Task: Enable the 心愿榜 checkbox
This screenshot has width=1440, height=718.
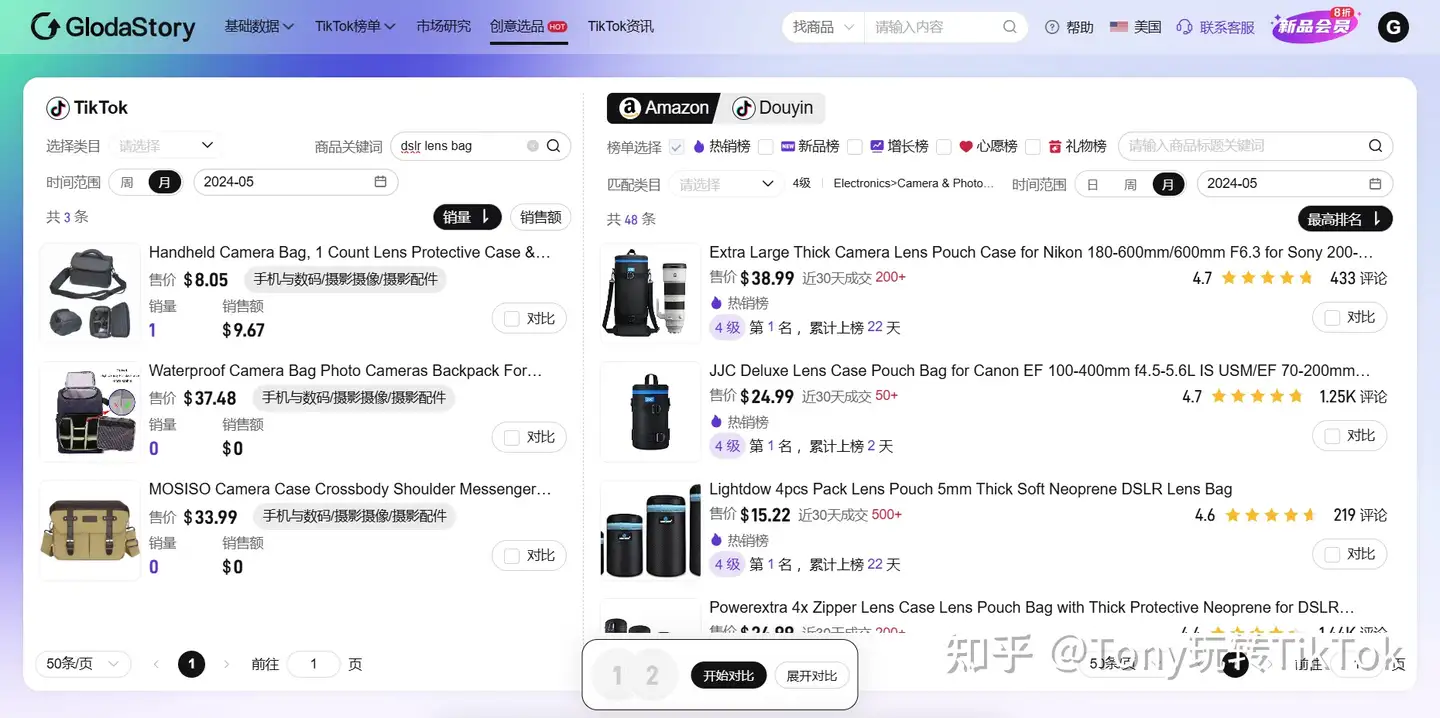Action: click(944, 147)
